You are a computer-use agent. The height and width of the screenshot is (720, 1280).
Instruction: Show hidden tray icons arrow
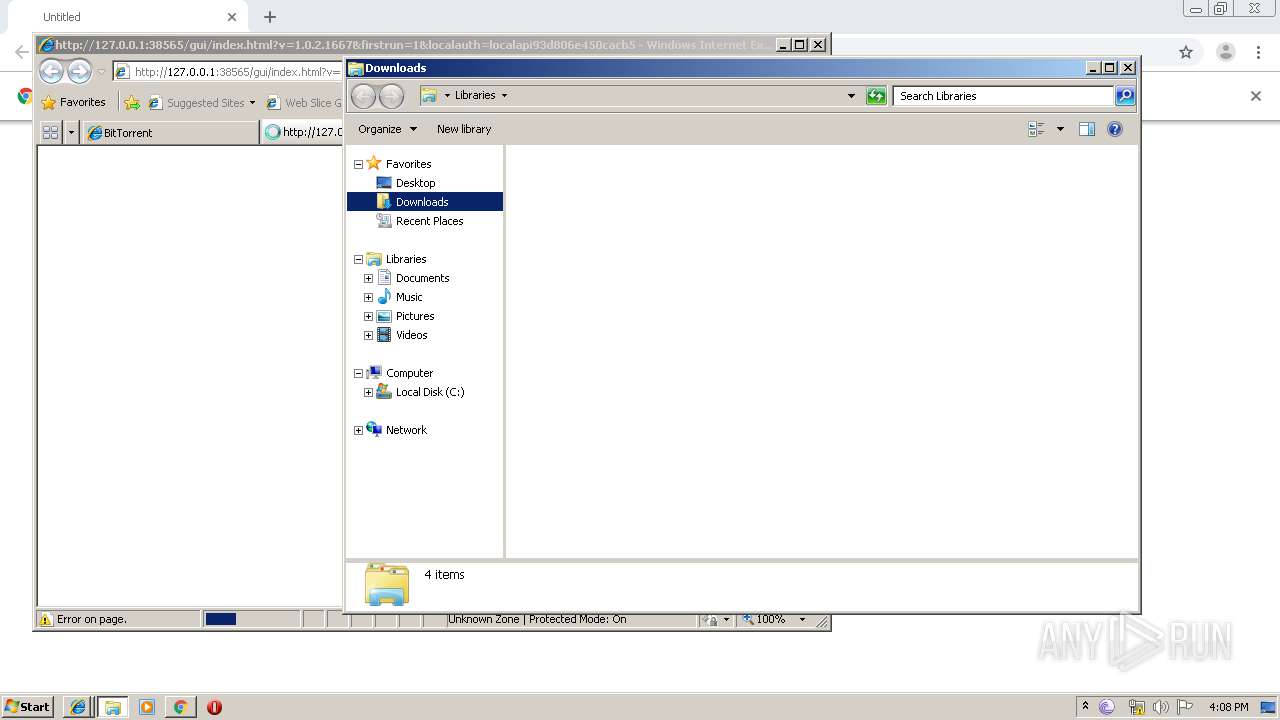click(x=1085, y=706)
